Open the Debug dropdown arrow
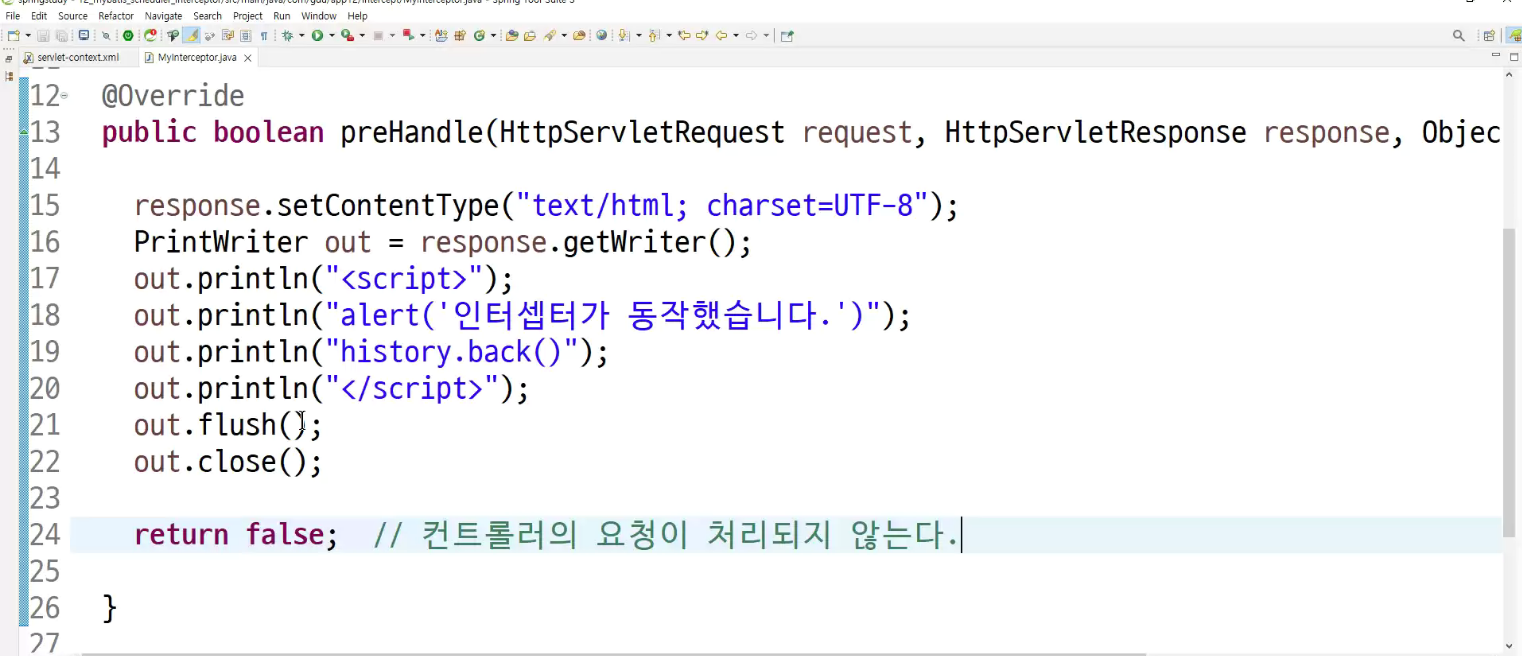The width and height of the screenshot is (1522, 656). (302, 35)
